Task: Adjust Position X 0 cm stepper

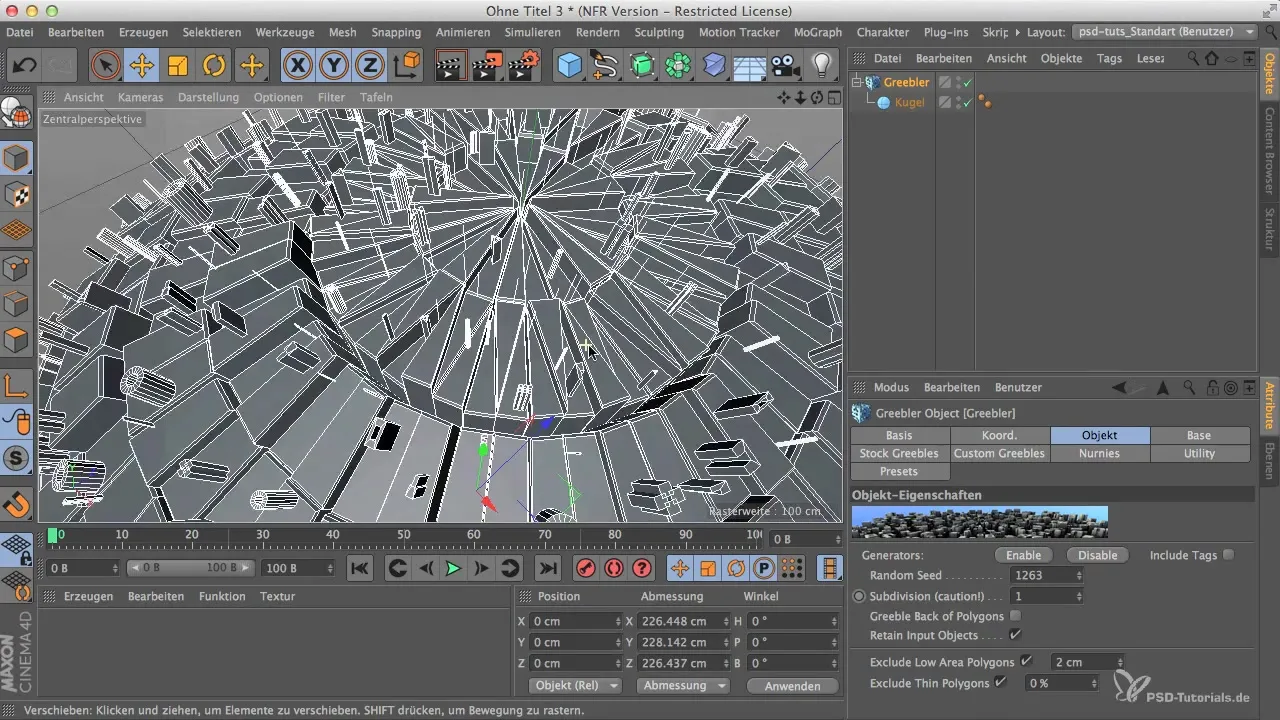Action: pyautogui.click(x=617, y=621)
